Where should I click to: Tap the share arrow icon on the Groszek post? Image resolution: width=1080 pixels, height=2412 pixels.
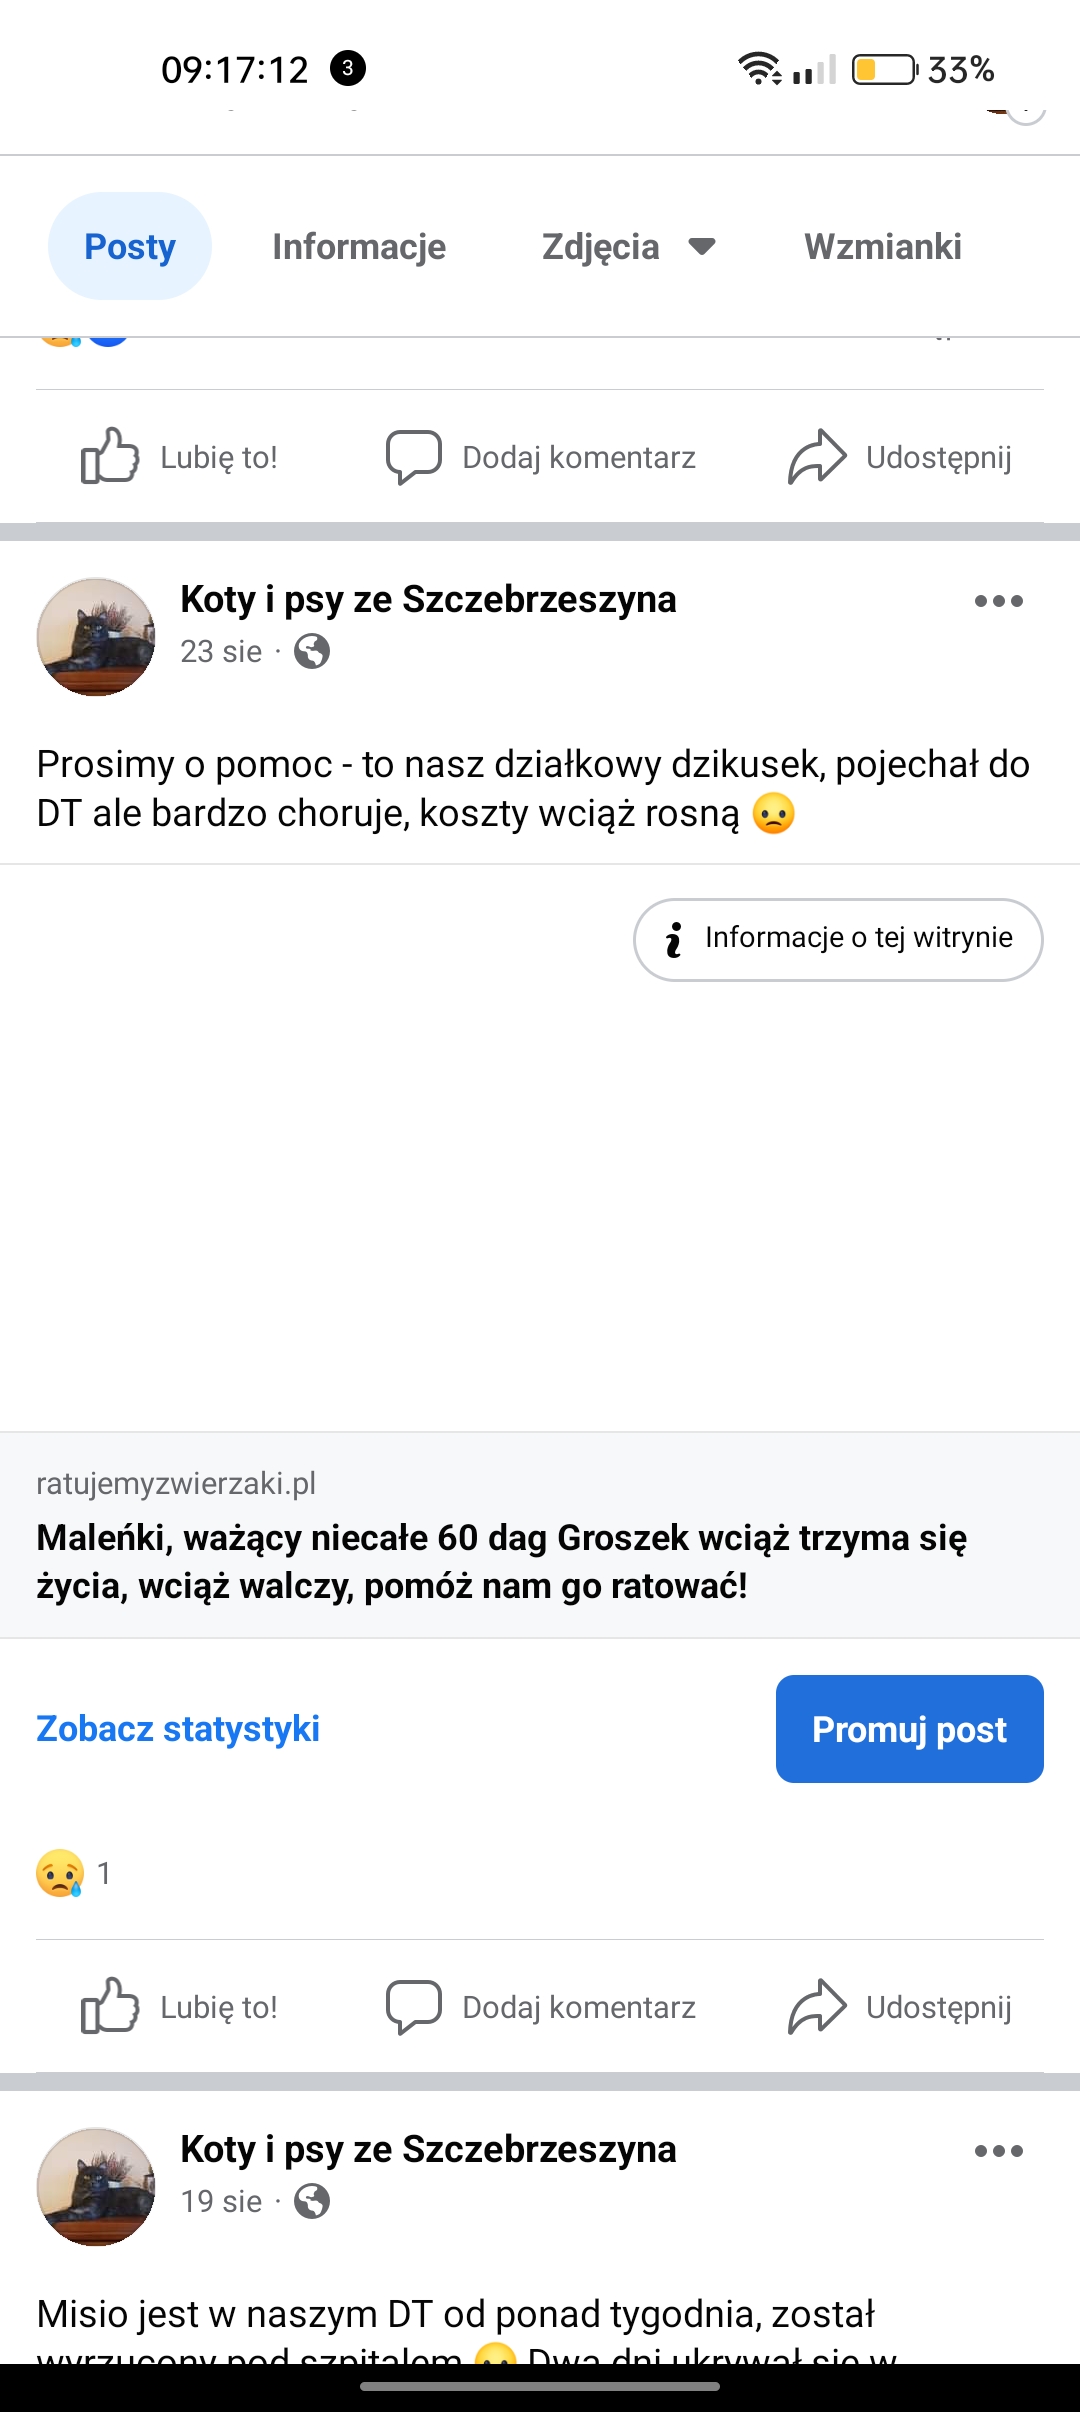(x=817, y=2006)
